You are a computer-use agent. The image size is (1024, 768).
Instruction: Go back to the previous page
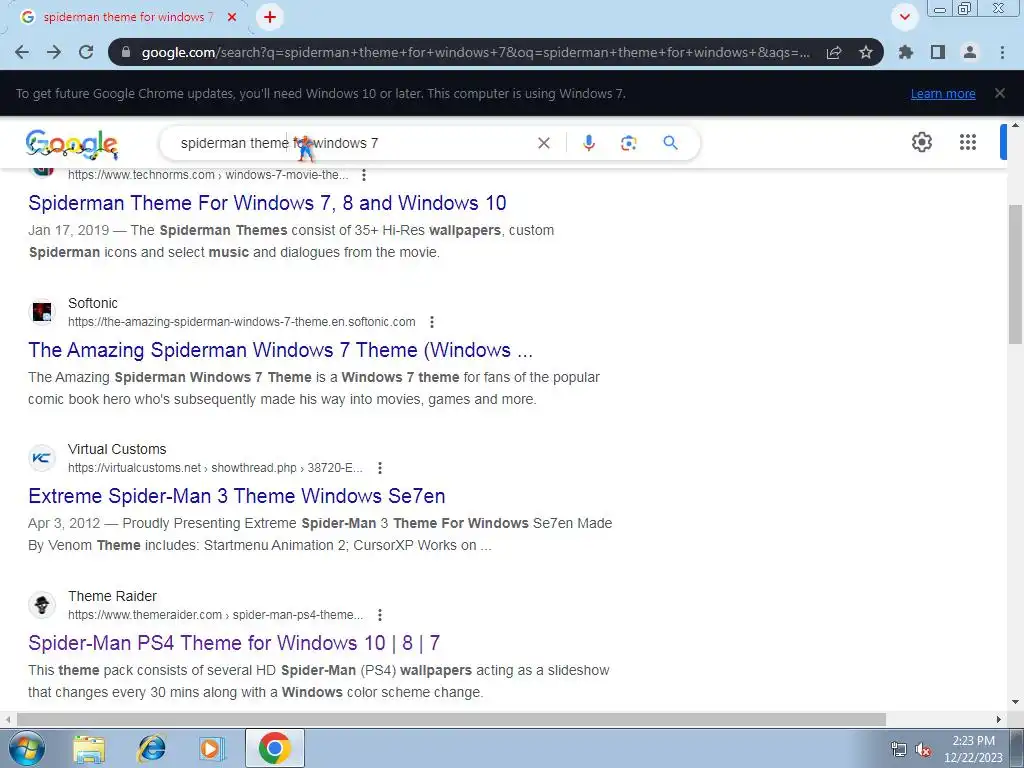22,52
